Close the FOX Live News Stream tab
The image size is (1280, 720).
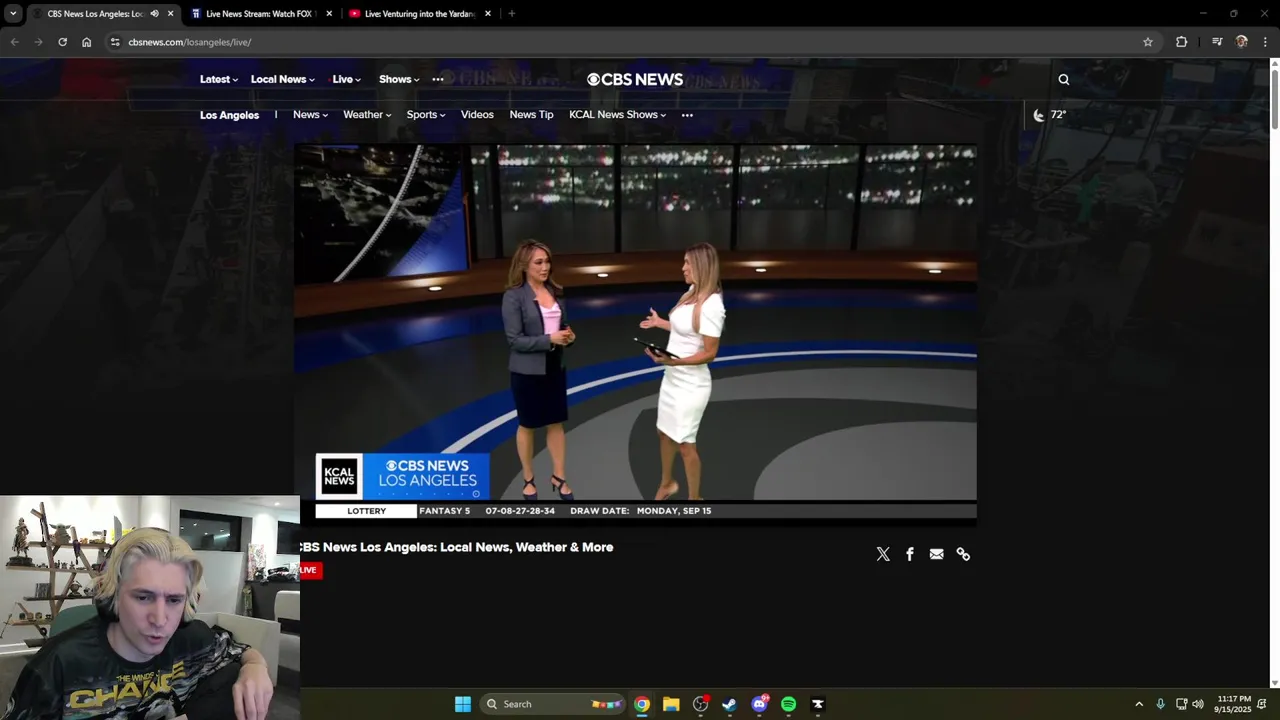[x=329, y=14]
